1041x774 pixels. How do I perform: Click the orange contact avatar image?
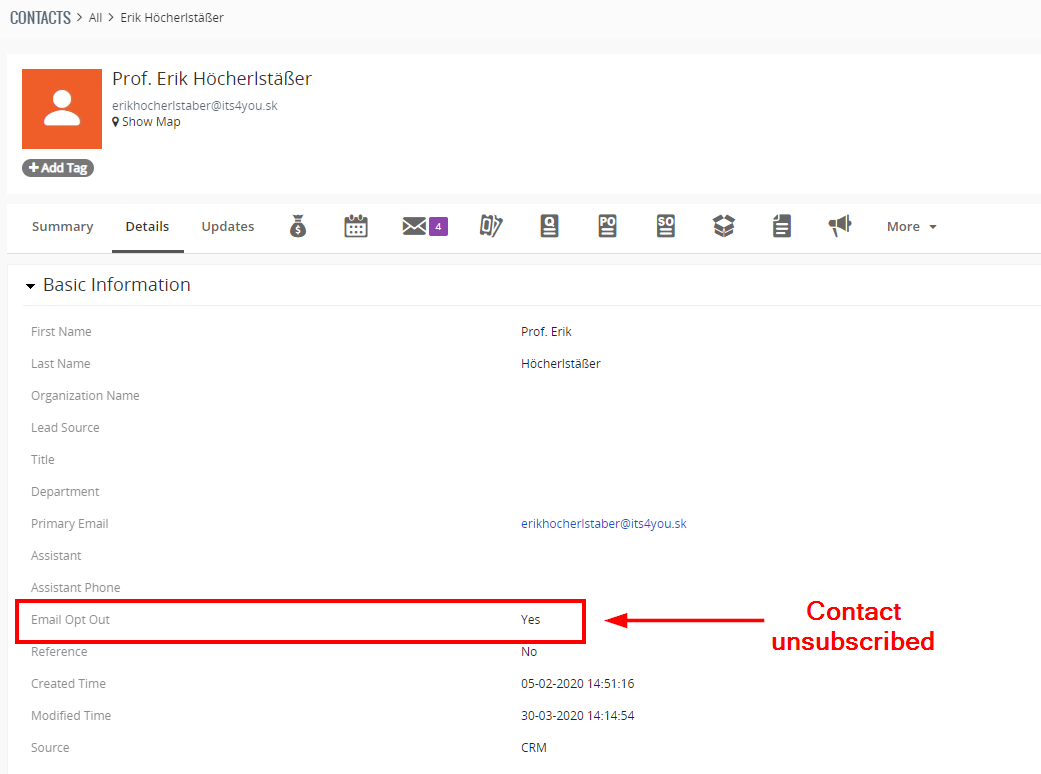click(x=62, y=109)
